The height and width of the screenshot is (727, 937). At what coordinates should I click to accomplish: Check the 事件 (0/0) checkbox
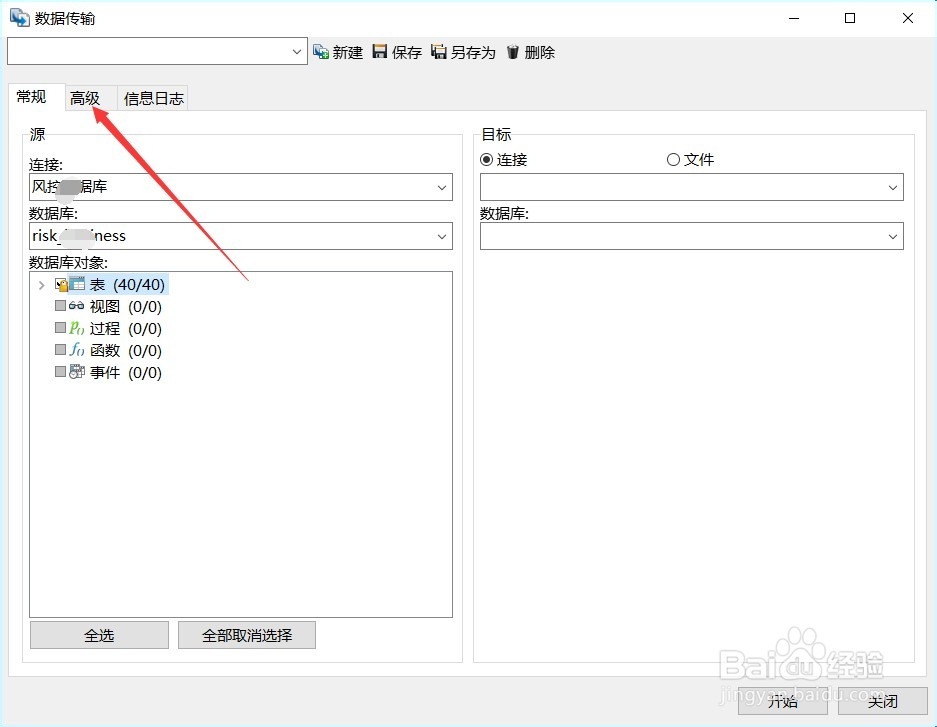pyautogui.click(x=59, y=372)
